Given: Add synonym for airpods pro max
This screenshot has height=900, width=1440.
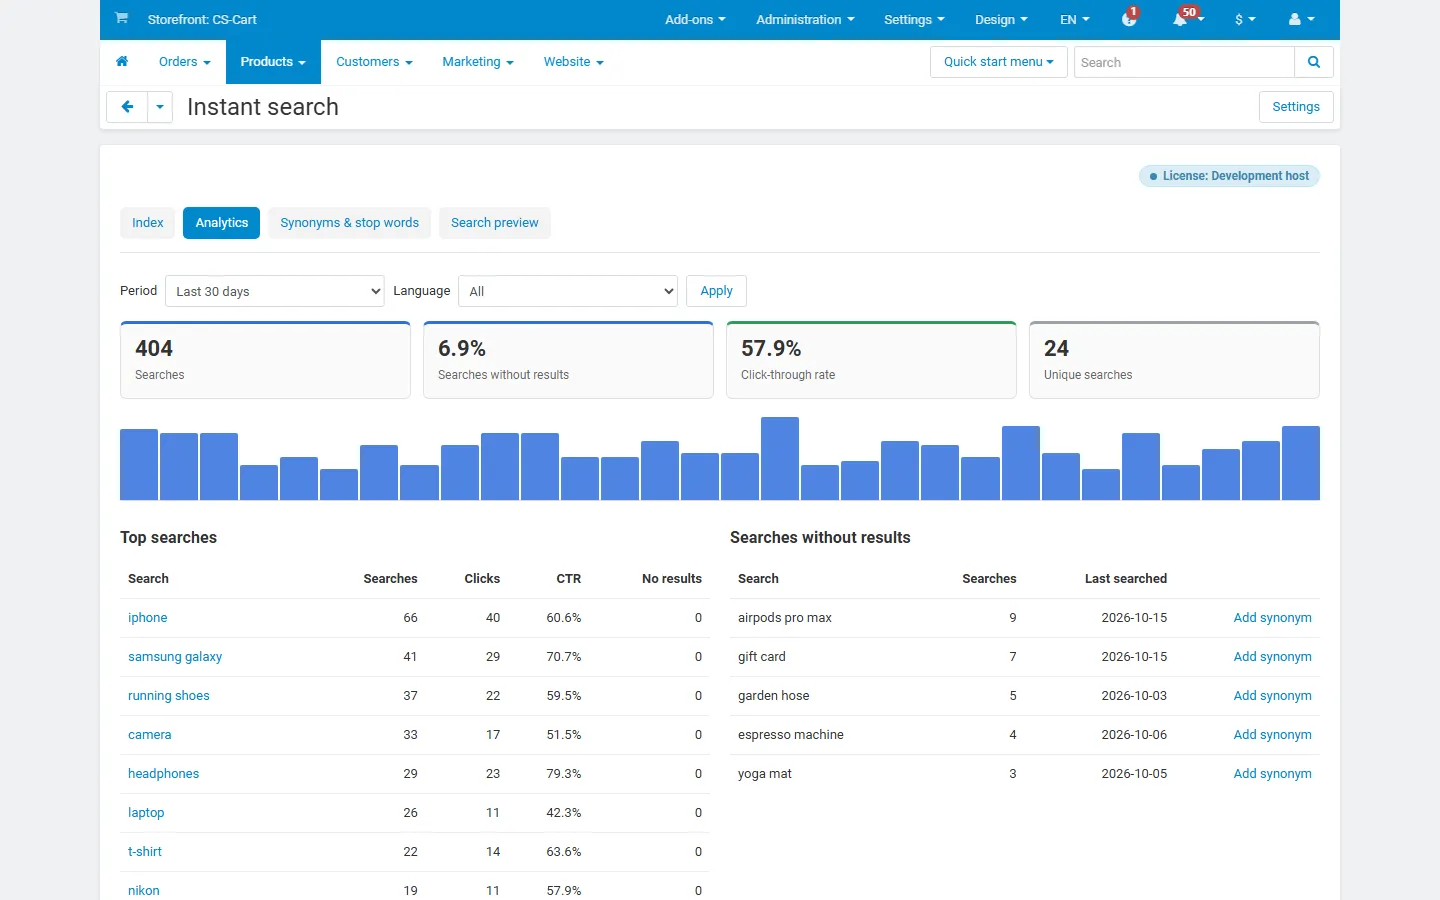Looking at the screenshot, I should [1272, 618].
